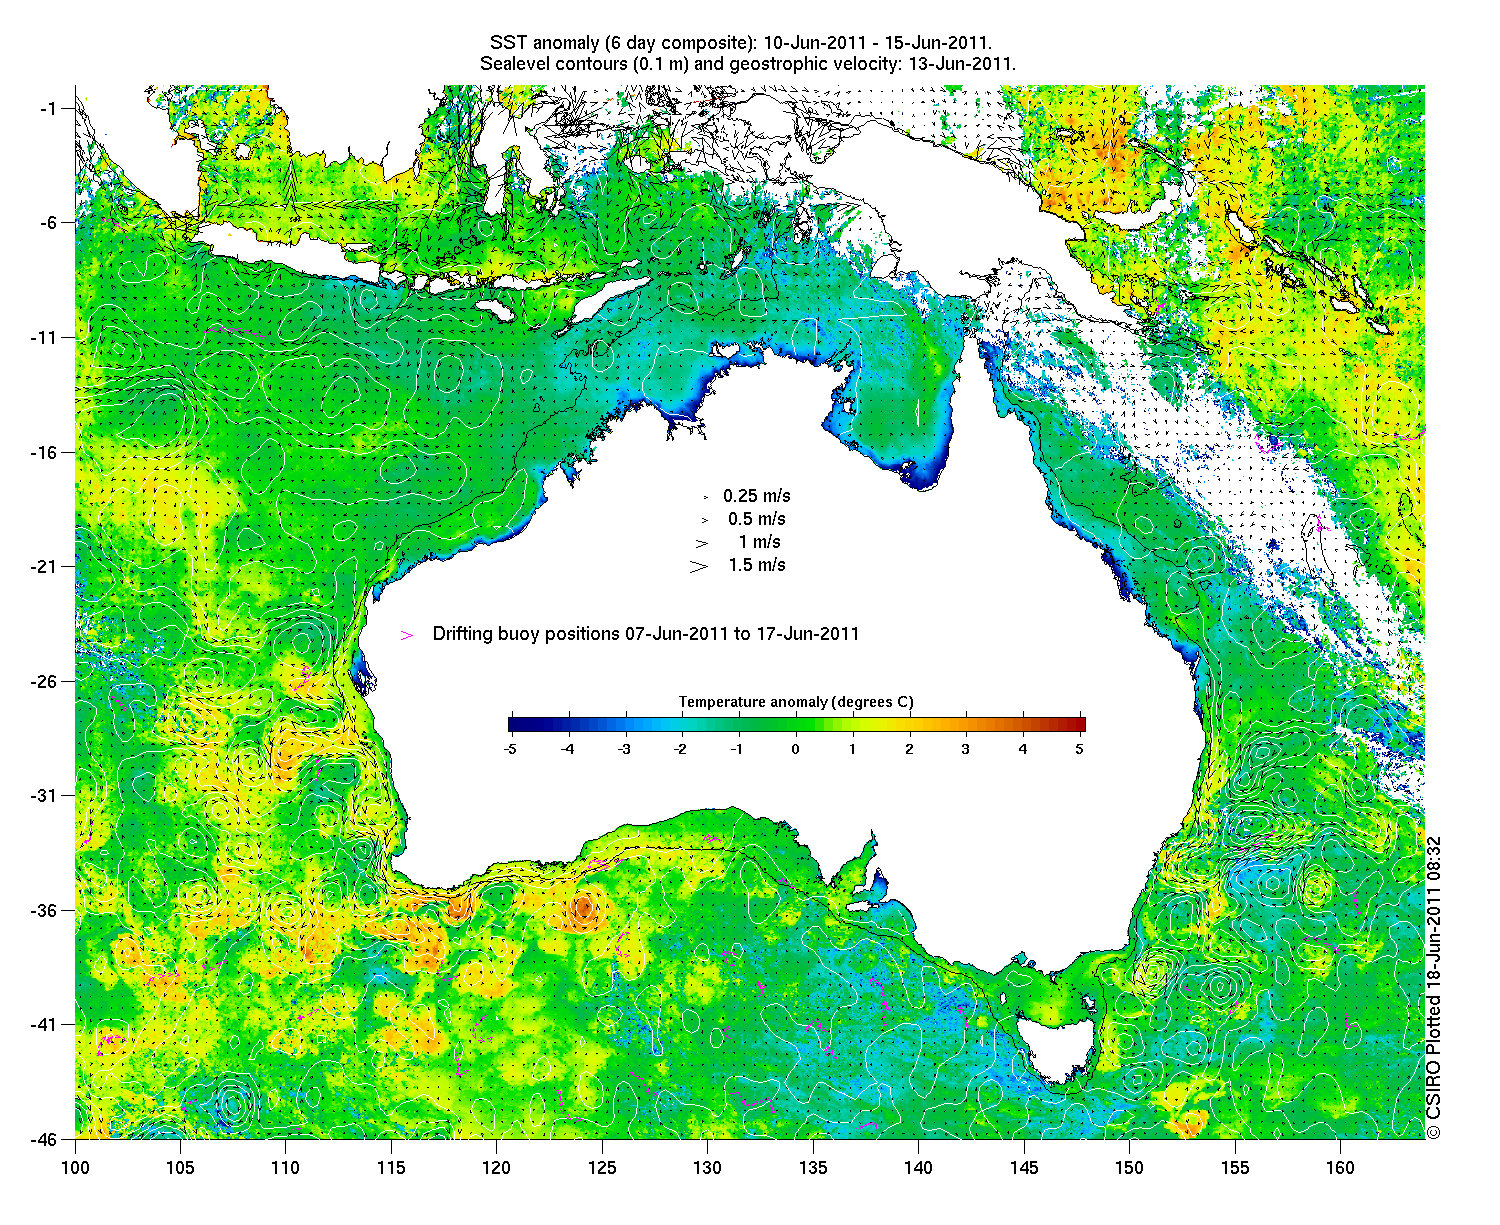
Task: Click the '155' longitude axis label
Action: (1235, 1168)
